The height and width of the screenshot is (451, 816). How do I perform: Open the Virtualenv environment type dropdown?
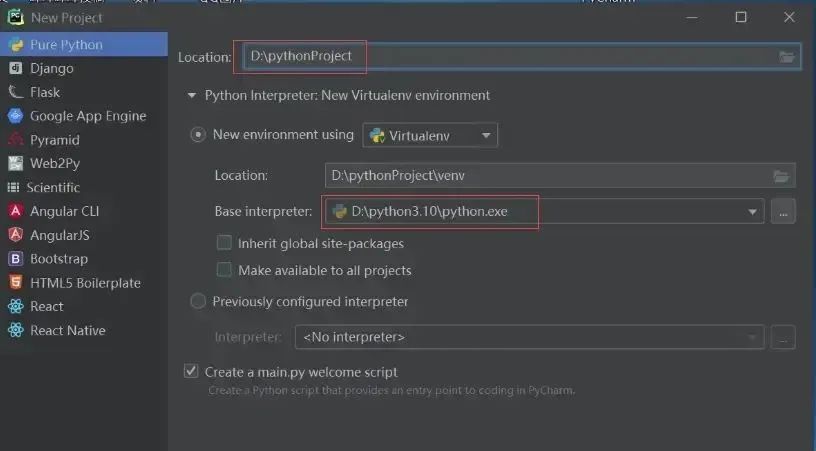(x=430, y=136)
